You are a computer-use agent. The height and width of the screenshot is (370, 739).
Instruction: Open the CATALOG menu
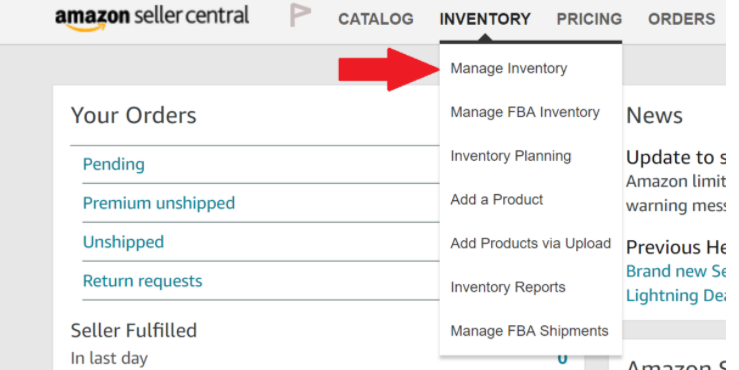tap(376, 19)
